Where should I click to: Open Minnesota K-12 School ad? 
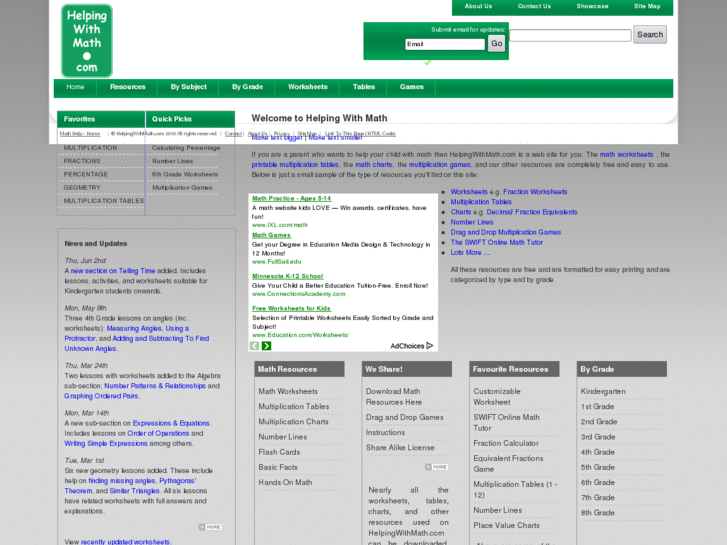[287, 276]
